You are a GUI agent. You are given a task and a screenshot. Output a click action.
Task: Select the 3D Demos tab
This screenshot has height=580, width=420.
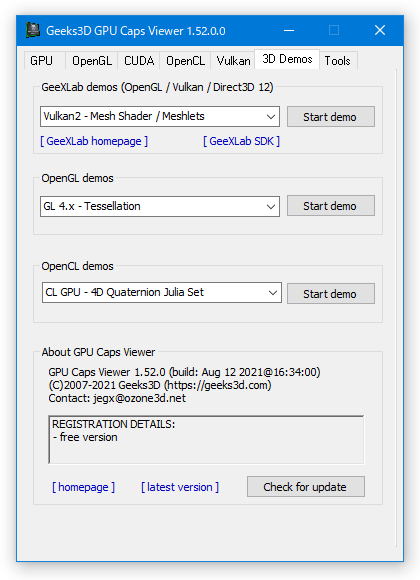287,59
